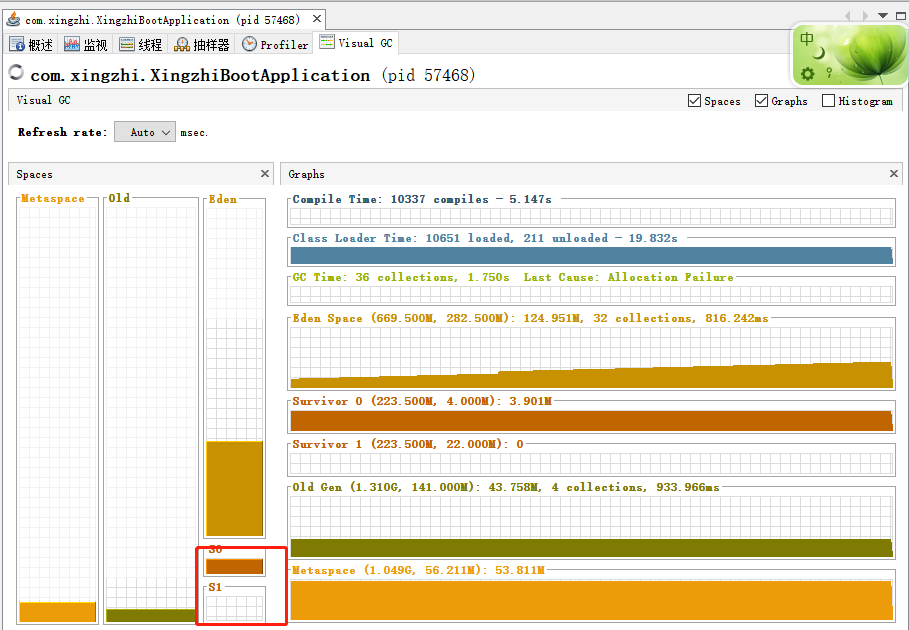
Task: Click the Eden Space graph area
Action: pyautogui.click(x=591, y=357)
